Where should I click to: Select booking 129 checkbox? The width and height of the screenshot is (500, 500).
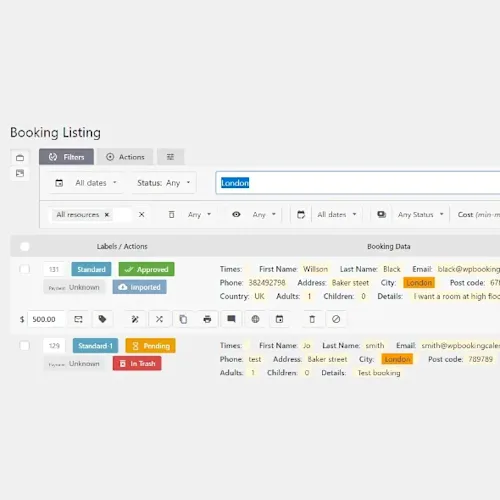[x=25, y=345]
